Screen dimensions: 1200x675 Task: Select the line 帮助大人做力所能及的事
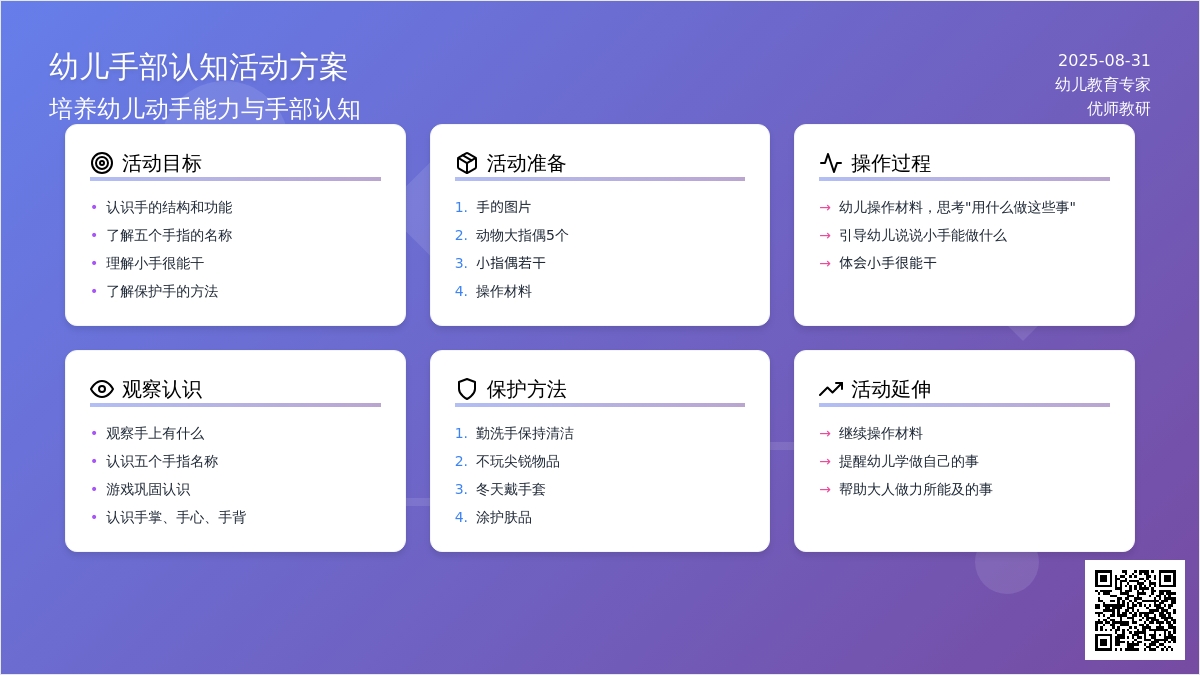[916, 489]
